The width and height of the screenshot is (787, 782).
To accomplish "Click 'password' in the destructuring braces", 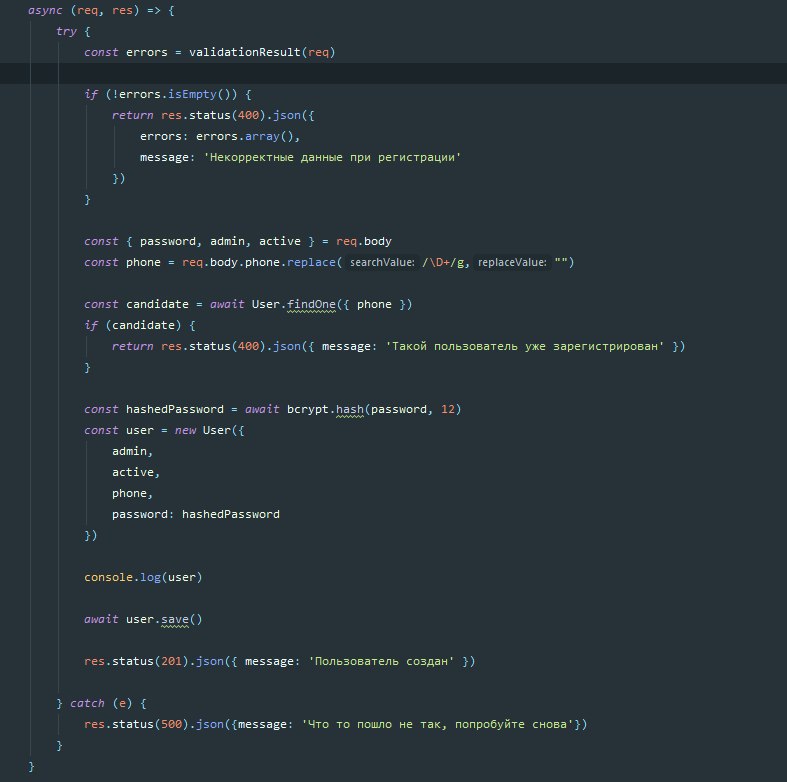I will click(168, 241).
